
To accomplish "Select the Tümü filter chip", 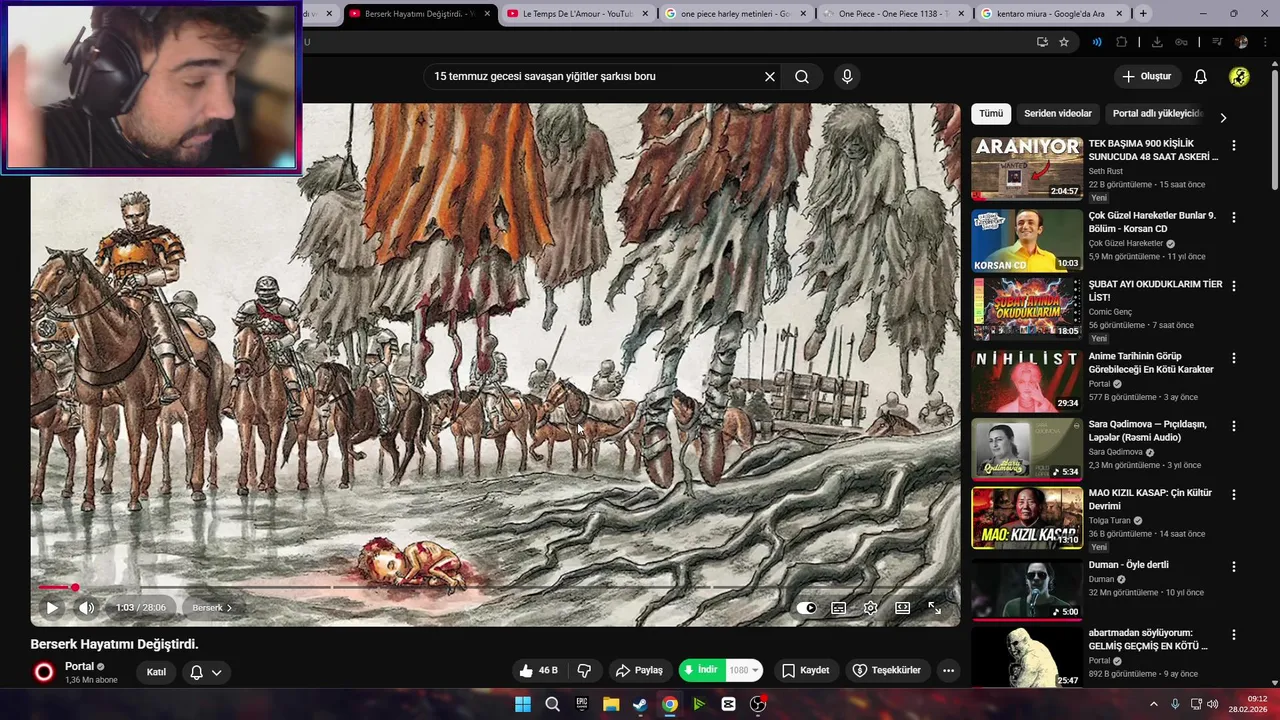I will 991,114.
